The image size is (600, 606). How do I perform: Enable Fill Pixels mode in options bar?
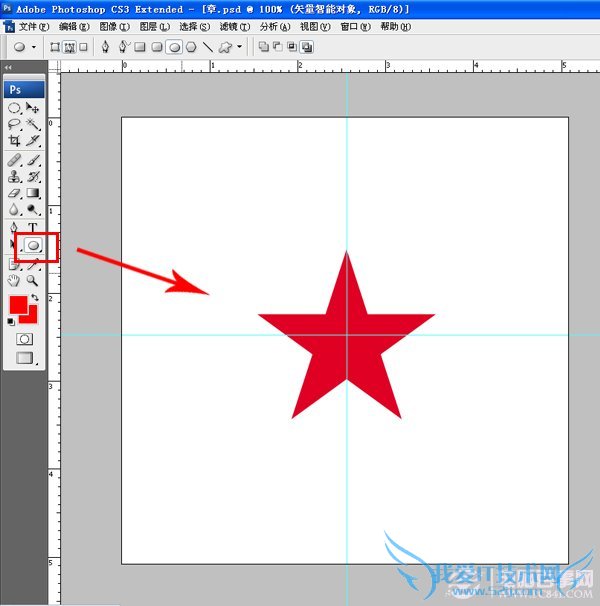83,47
